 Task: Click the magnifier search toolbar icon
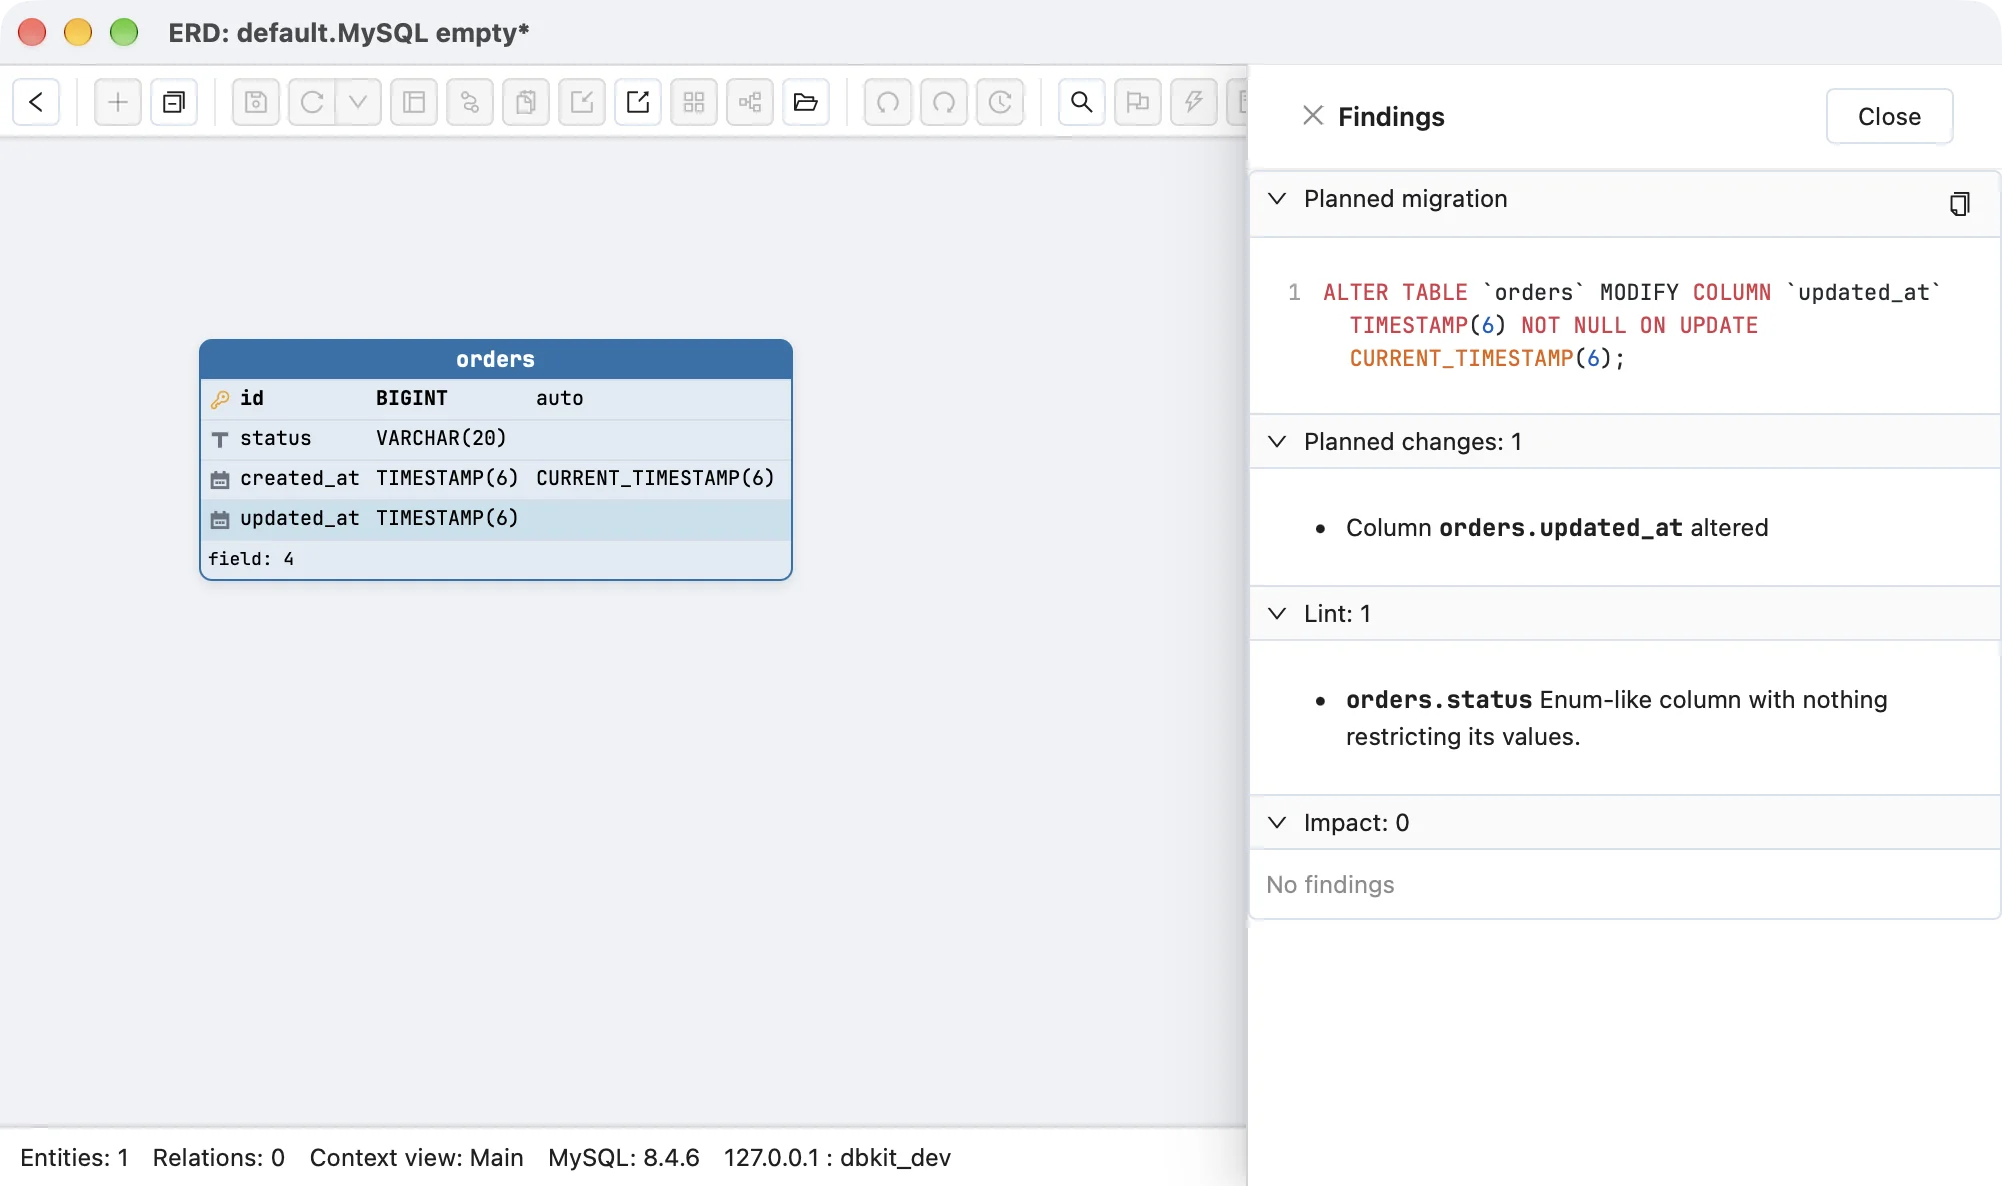(x=1082, y=102)
